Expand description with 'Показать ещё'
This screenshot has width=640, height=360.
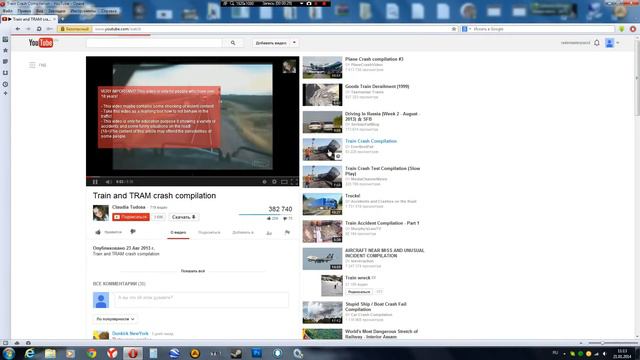(193, 271)
